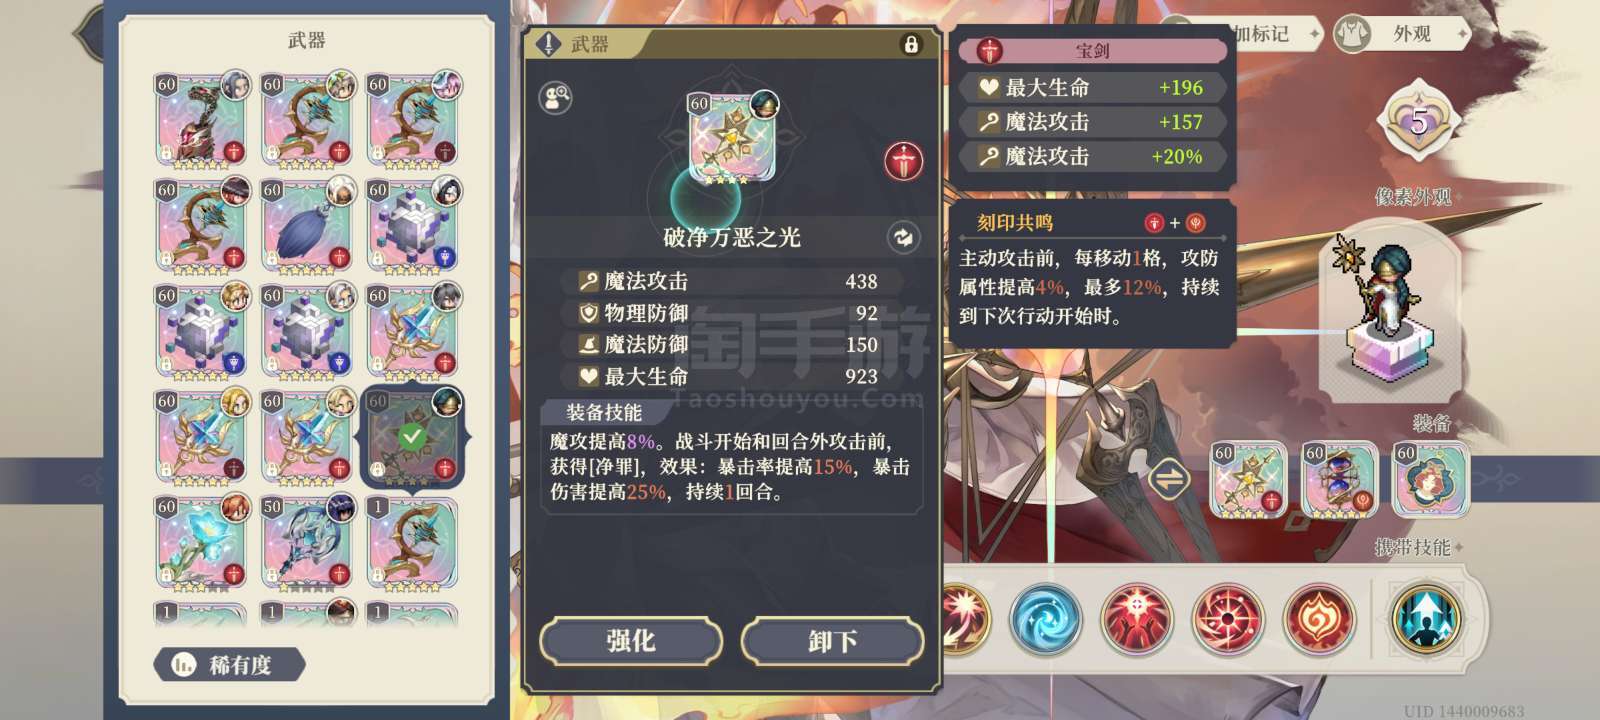Click the 强化 enhance button
This screenshot has height=720, width=1600.
pyautogui.click(x=631, y=641)
